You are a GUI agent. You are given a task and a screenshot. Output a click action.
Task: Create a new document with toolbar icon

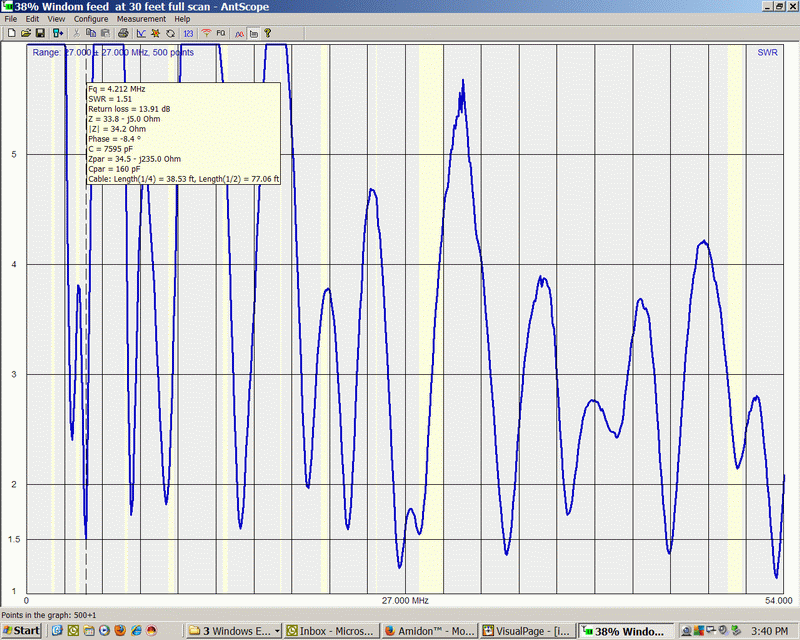click(x=11, y=33)
